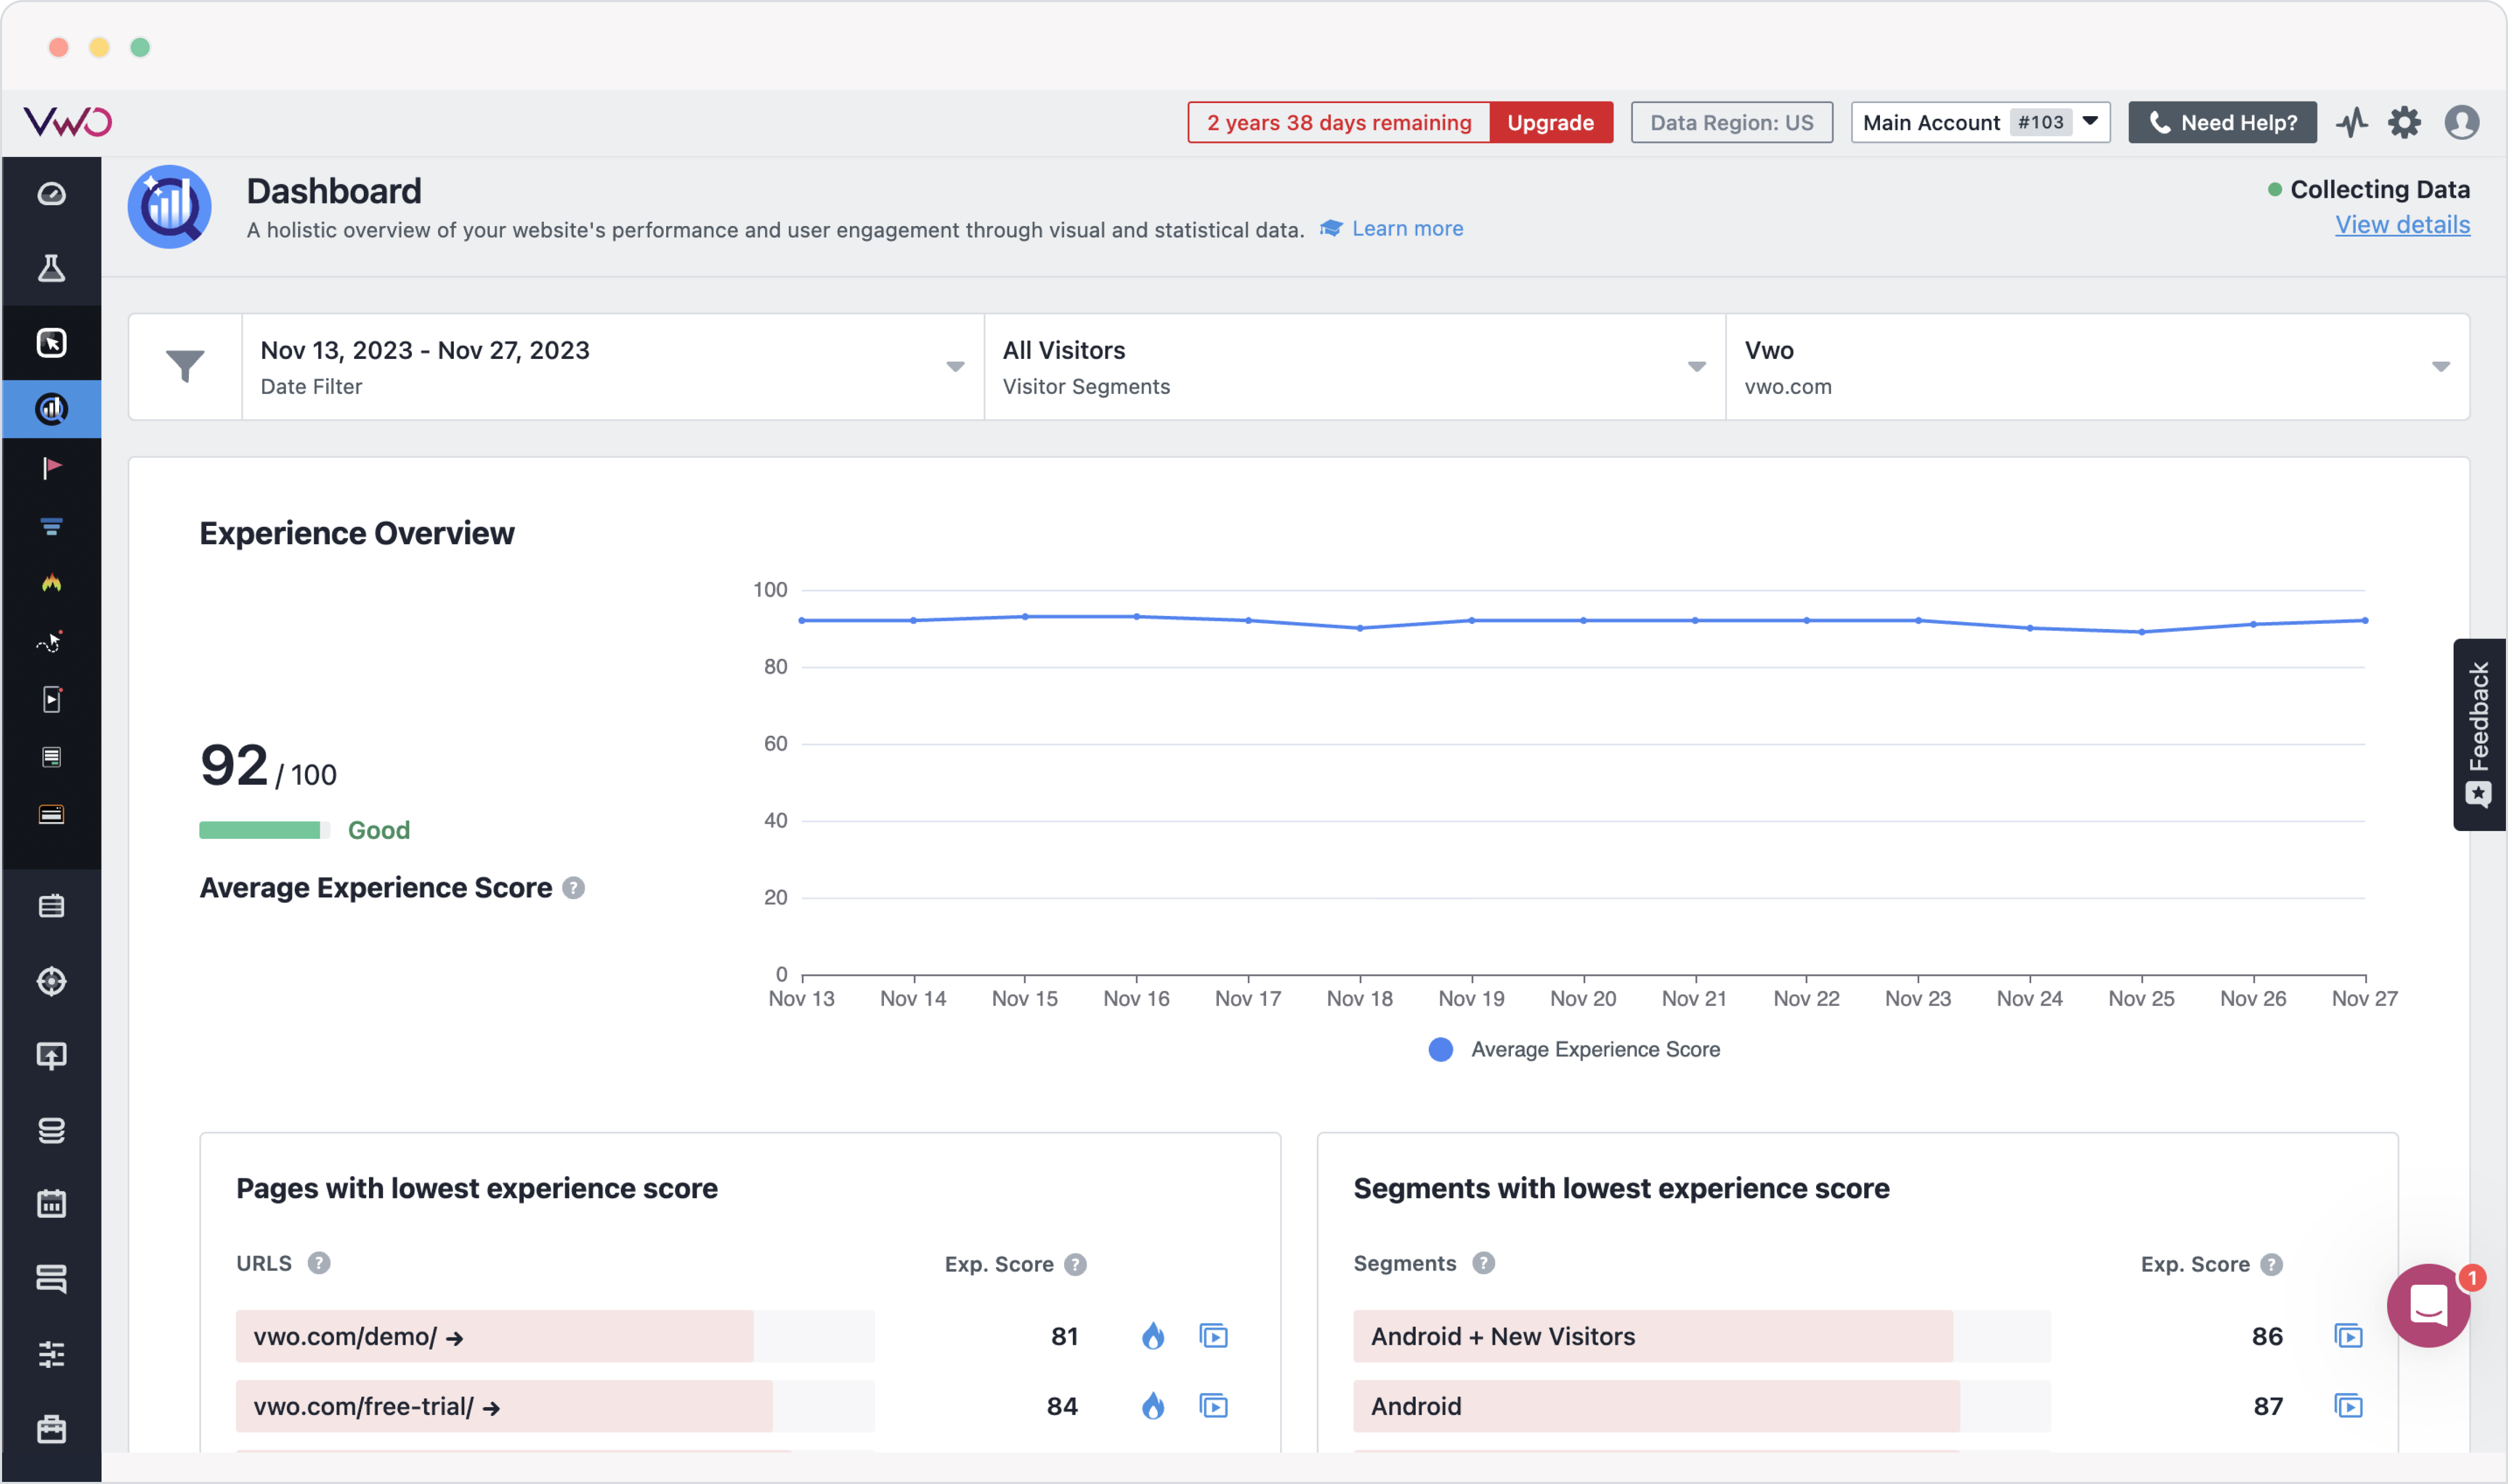2508x1484 pixels.
Task: Expand the Vwo website selector dropdown
Action: (2440, 366)
